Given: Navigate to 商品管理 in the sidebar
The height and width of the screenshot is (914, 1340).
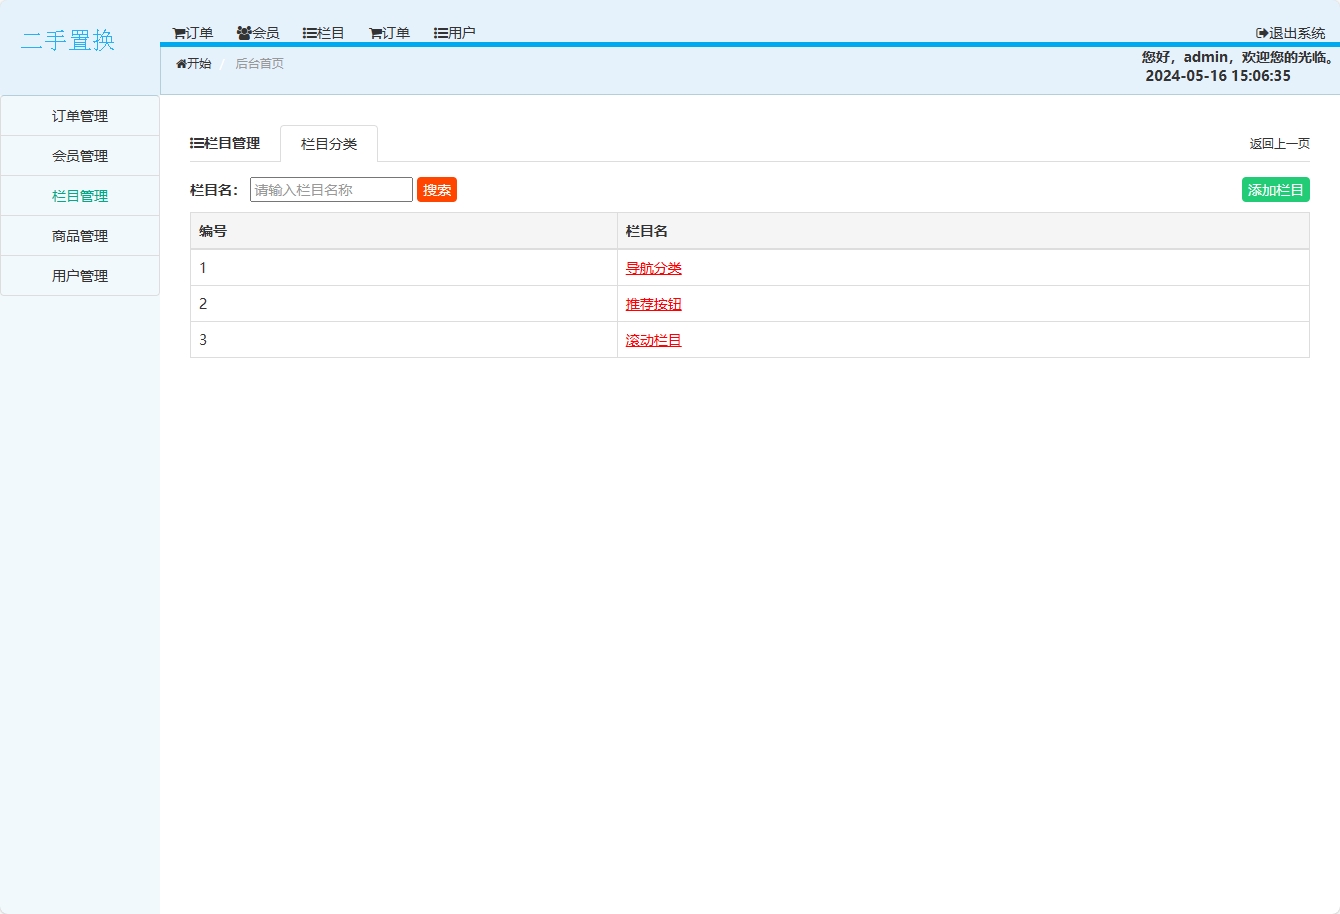Looking at the screenshot, I should 80,236.
